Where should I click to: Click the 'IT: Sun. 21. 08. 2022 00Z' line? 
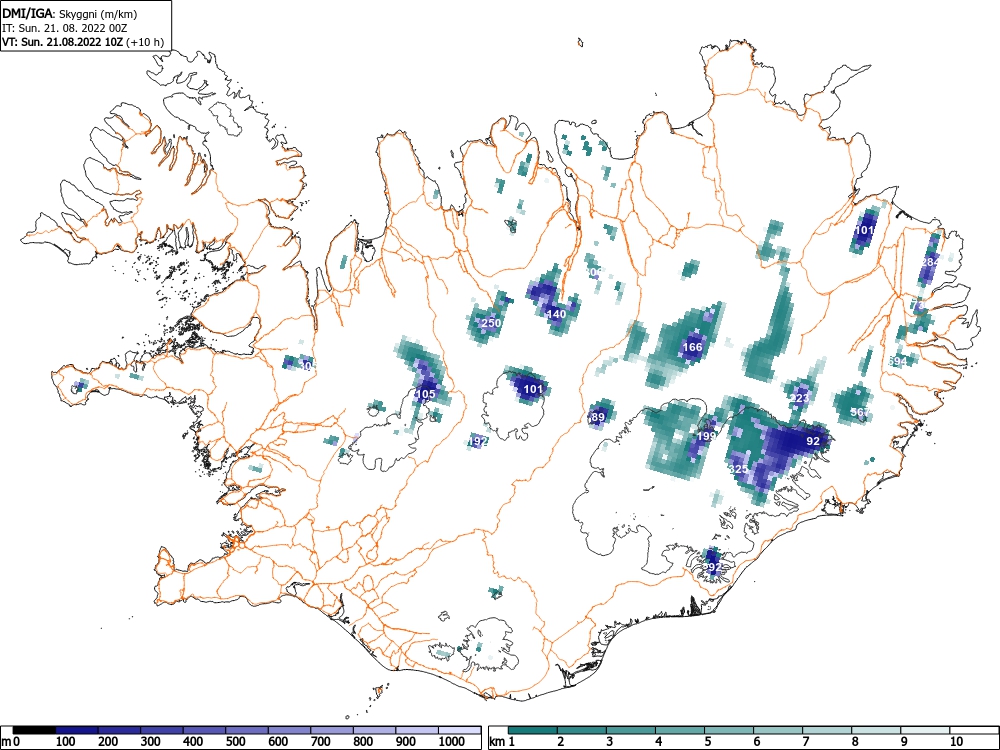[65, 28]
